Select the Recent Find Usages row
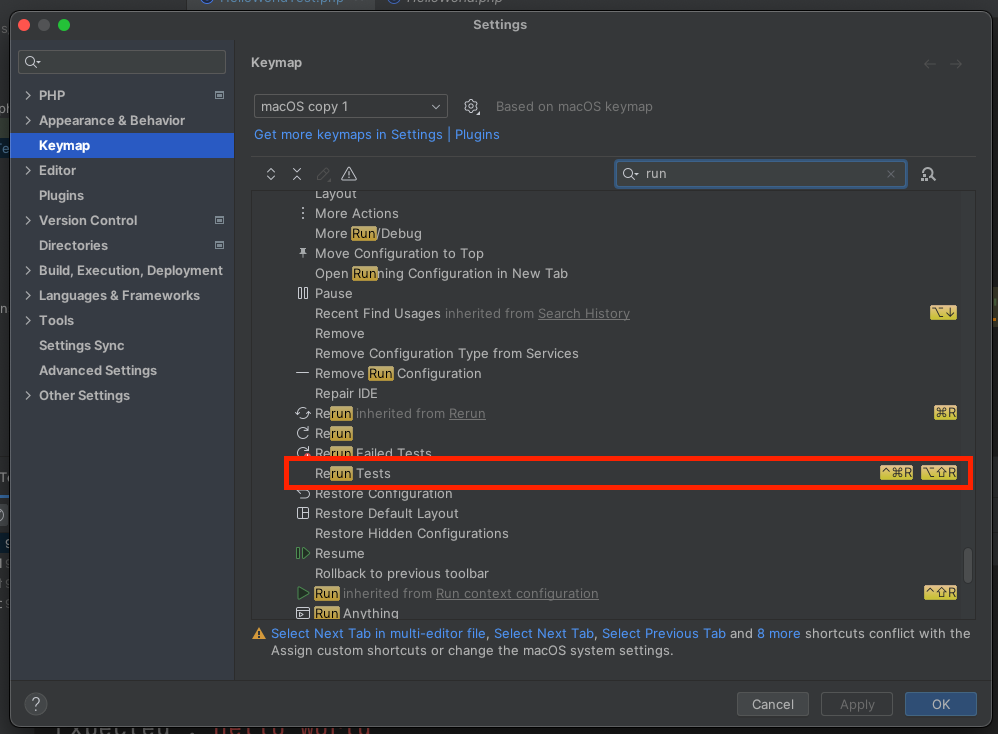The width and height of the screenshot is (998, 734). pyautogui.click(x=613, y=313)
